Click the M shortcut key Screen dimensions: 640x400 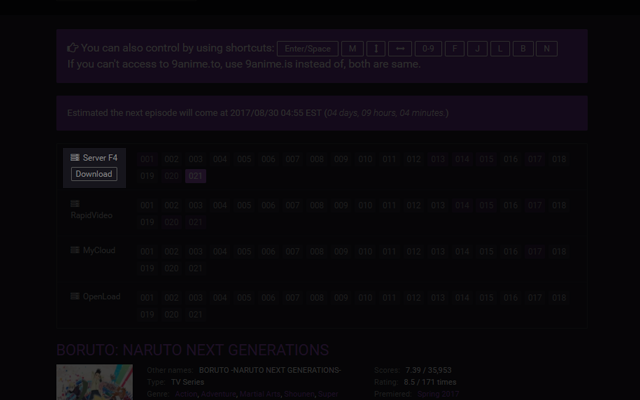352,49
